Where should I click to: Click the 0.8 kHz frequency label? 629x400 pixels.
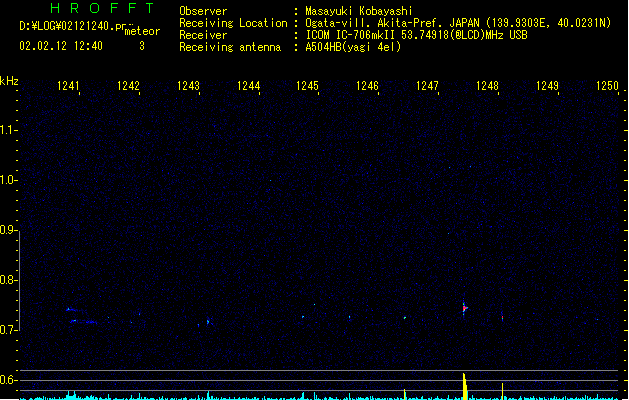[8, 280]
